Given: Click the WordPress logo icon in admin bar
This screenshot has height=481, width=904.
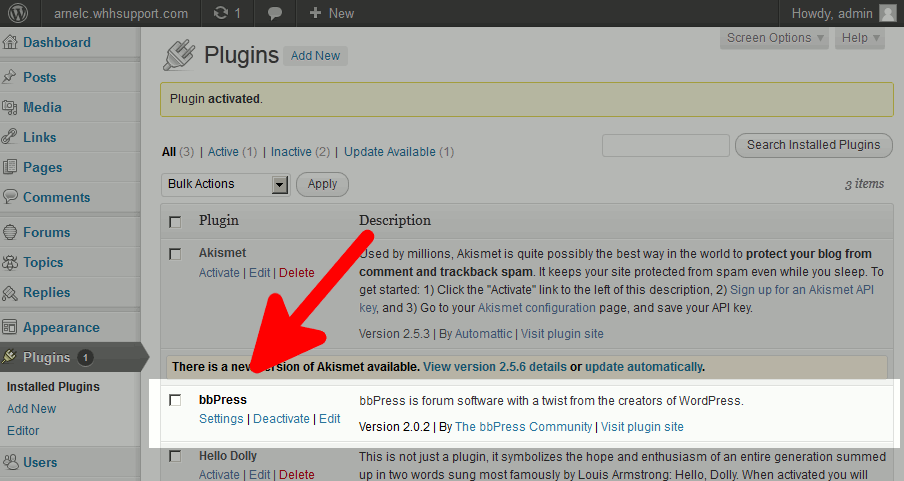Looking at the screenshot, I should (x=20, y=13).
